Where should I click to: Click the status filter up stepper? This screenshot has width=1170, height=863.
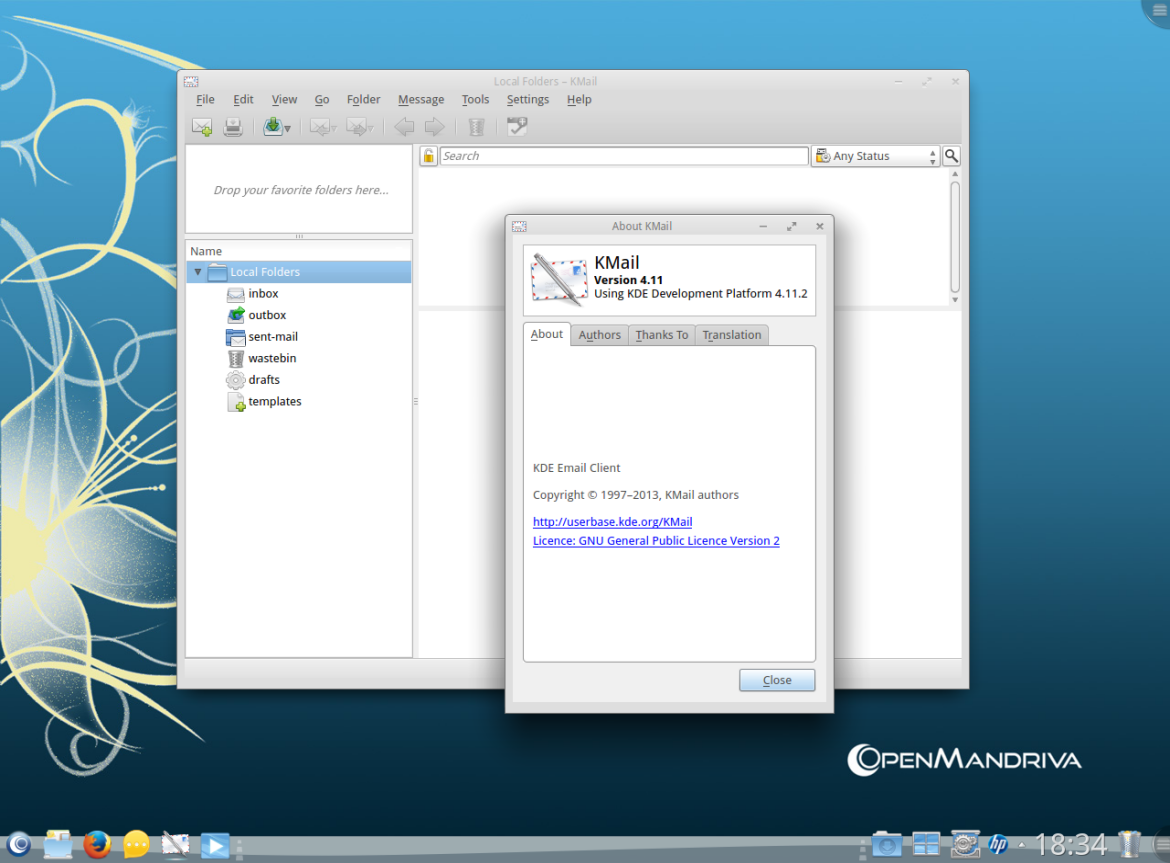tap(932, 151)
